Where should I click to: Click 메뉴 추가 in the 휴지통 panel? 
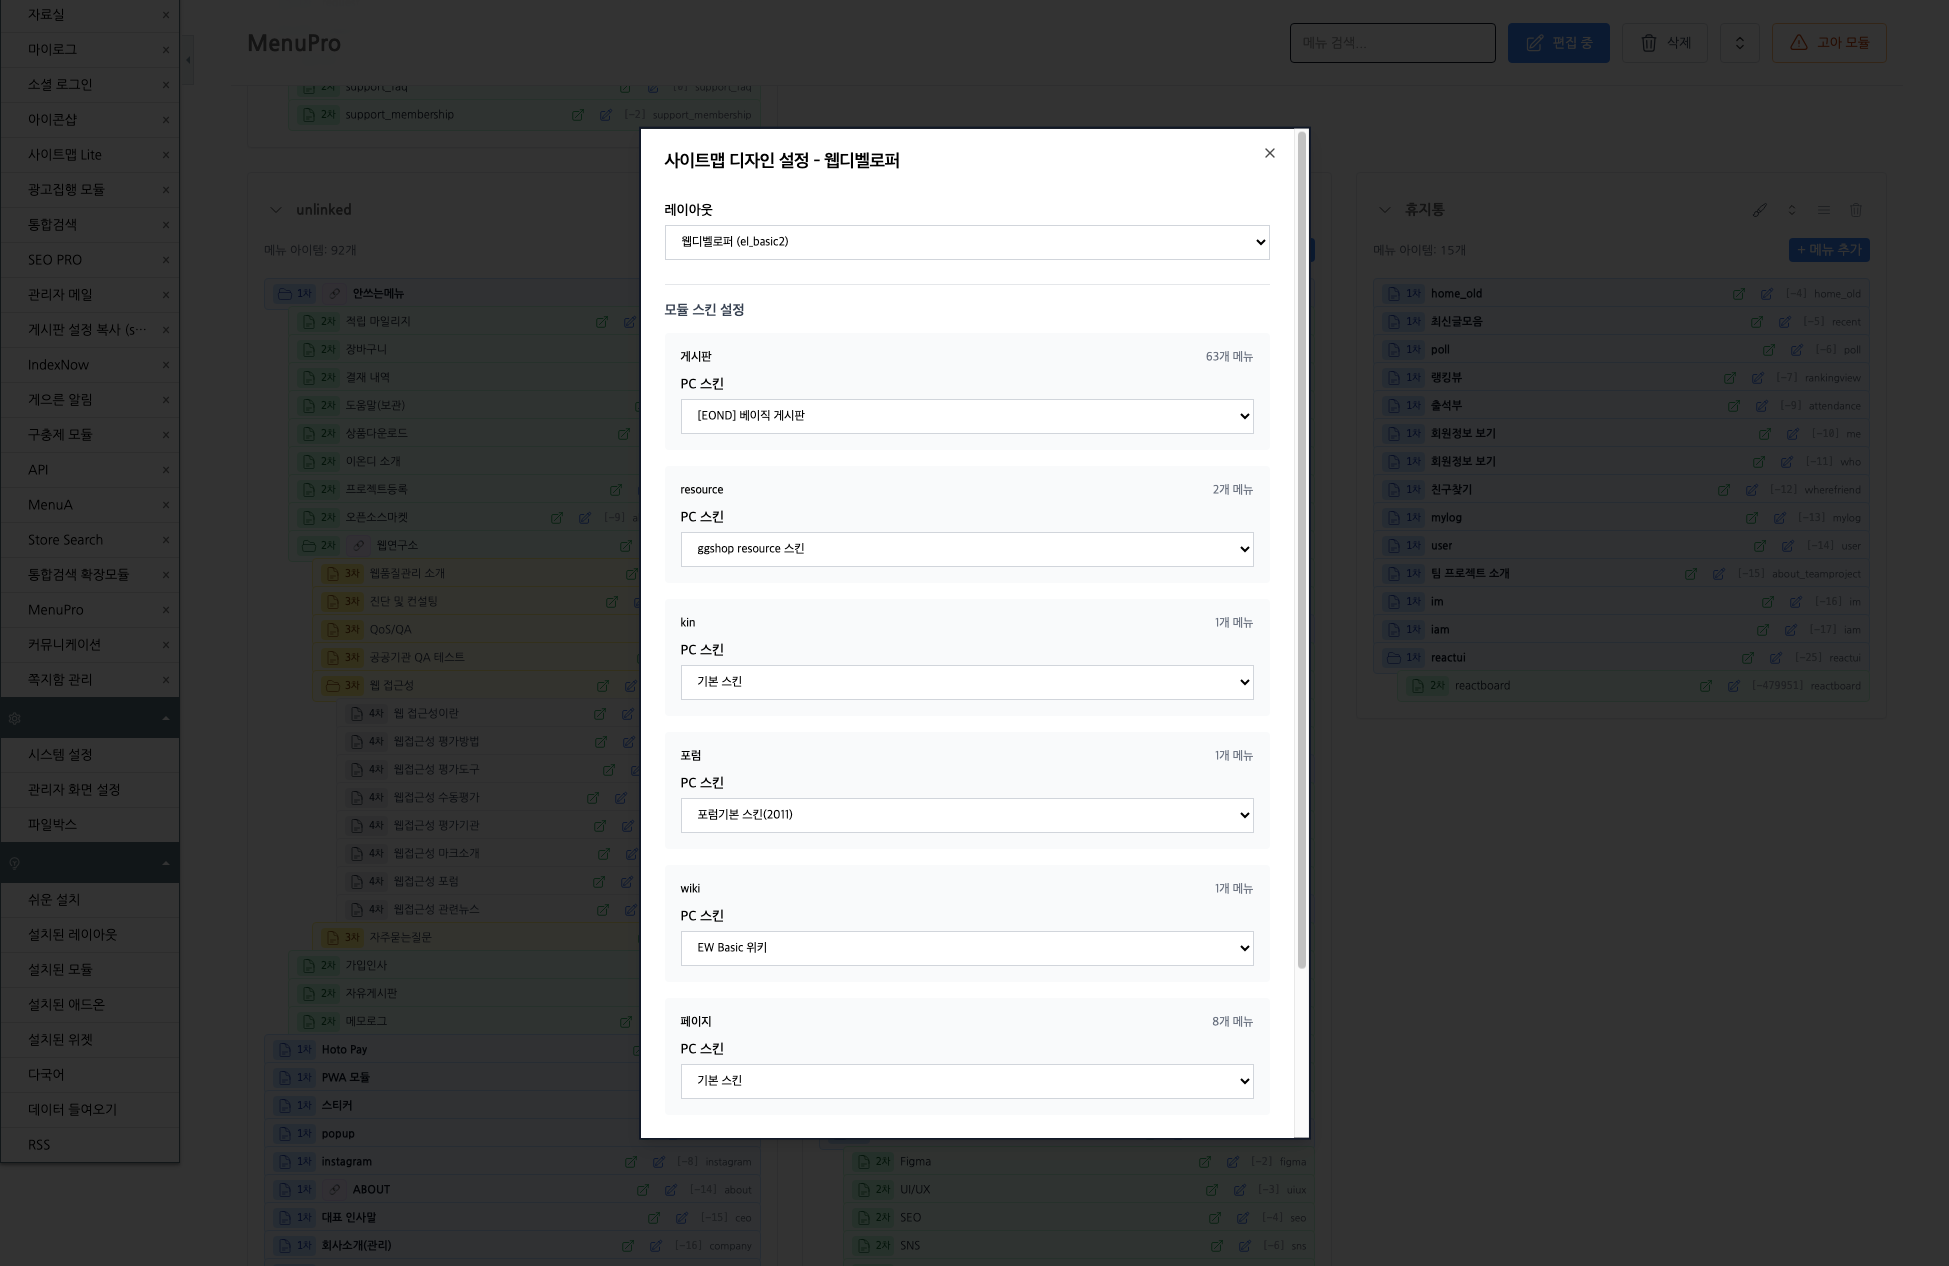tap(1828, 250)
